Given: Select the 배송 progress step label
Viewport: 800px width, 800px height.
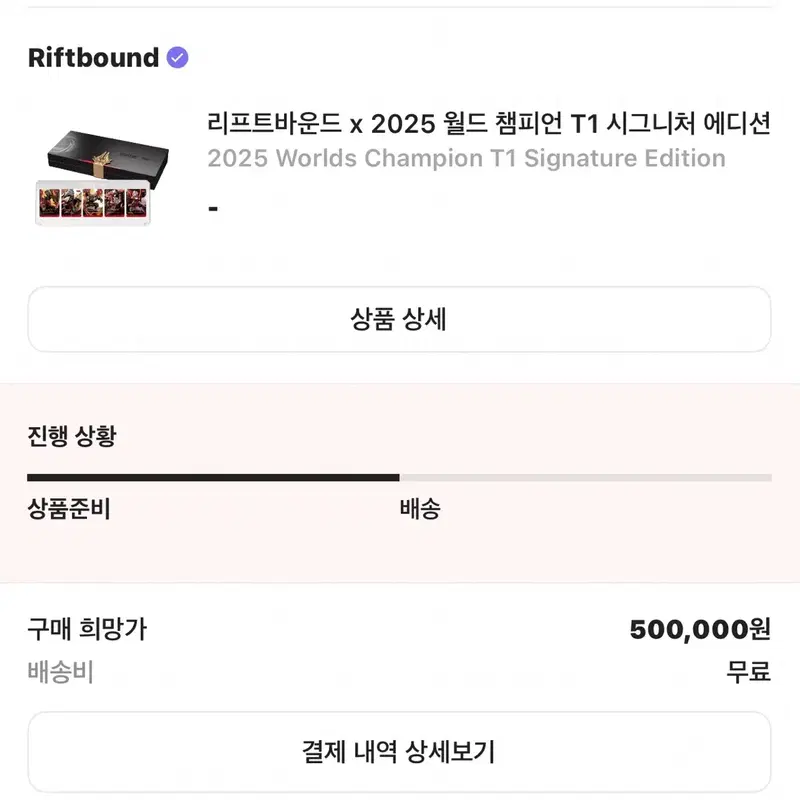Looking at the screenshot, I should 420,509.
